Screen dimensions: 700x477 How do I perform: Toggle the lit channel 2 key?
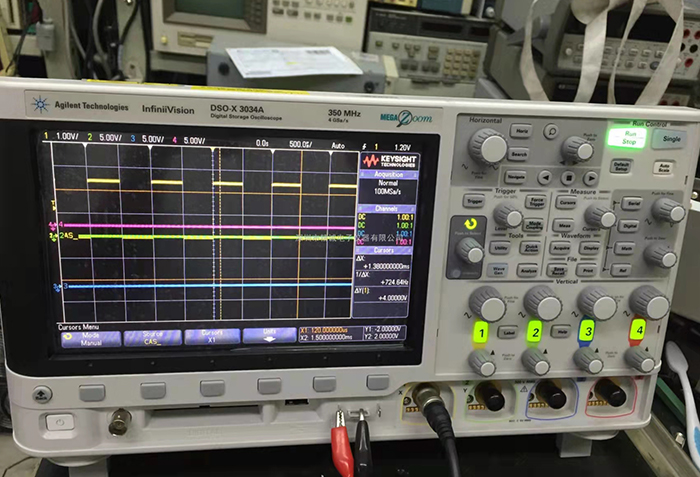pos(535,332)
